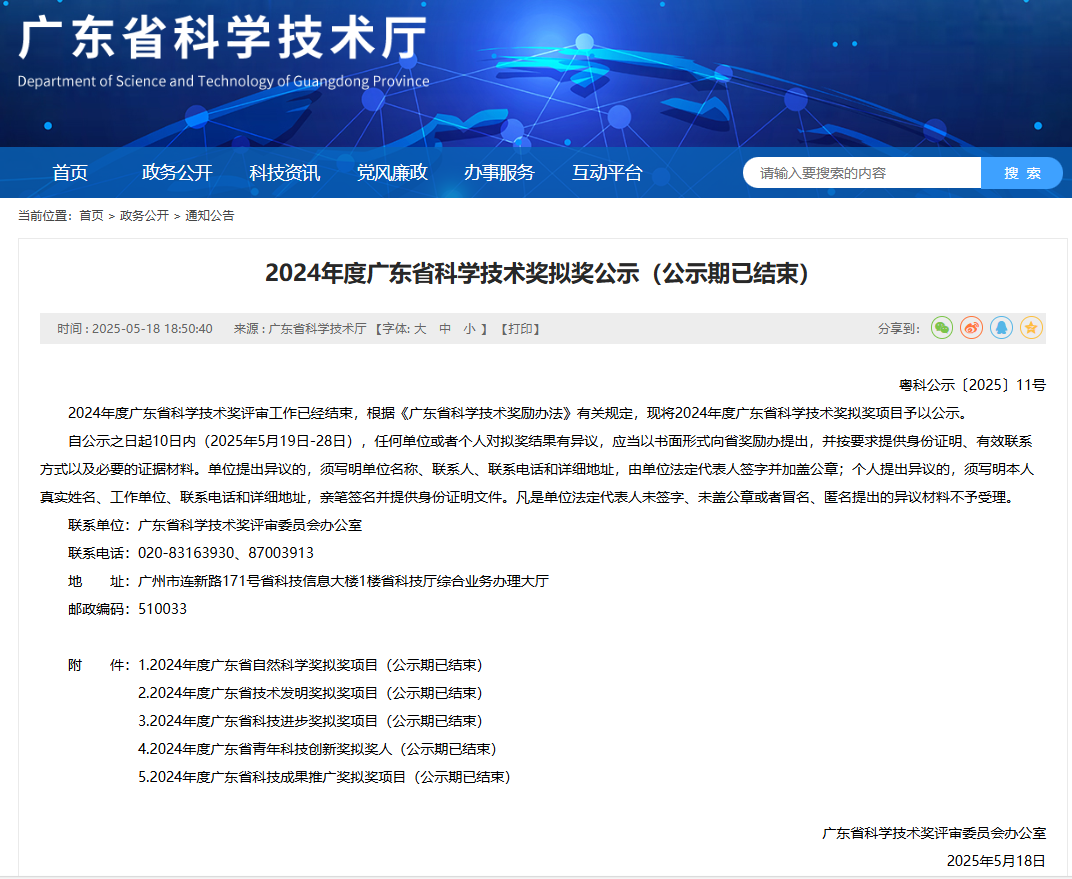The height and width of the screenshot is (879, 1072).
Task: Set font size to 中 (medium)
Action: 445,329
